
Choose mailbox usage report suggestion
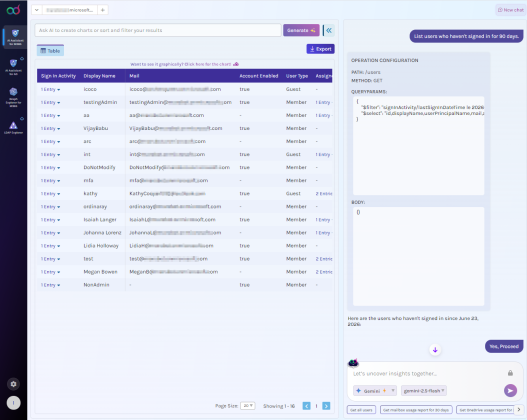coord(416,410)
